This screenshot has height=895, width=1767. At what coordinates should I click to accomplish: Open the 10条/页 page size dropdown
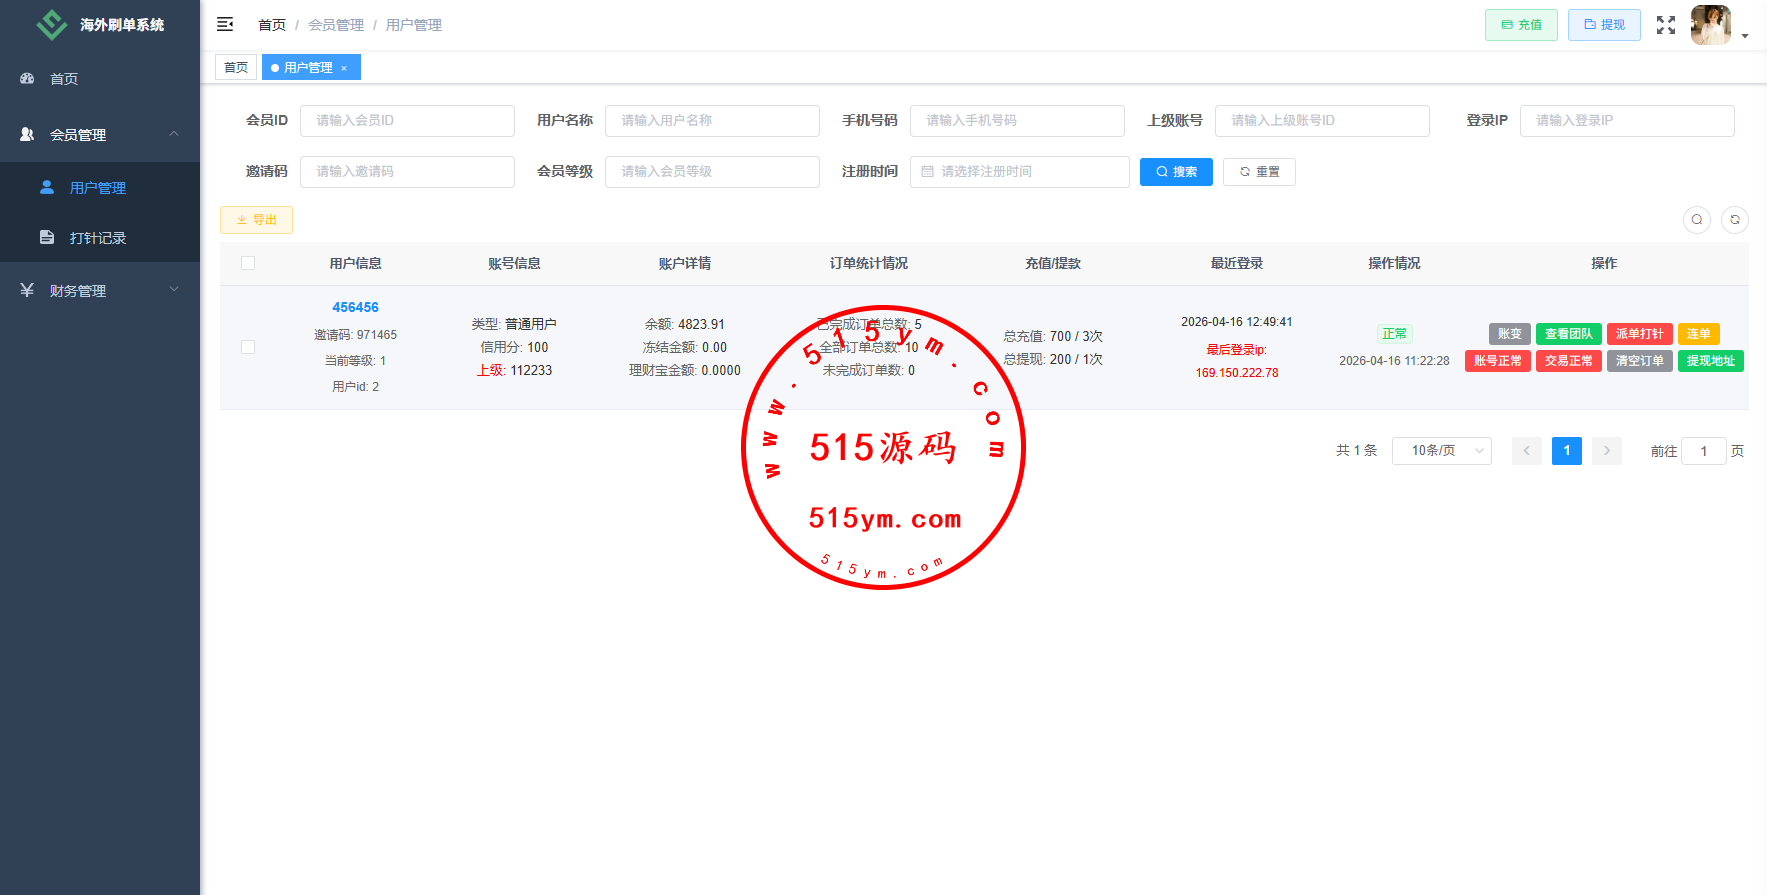tap(1441, 451)
